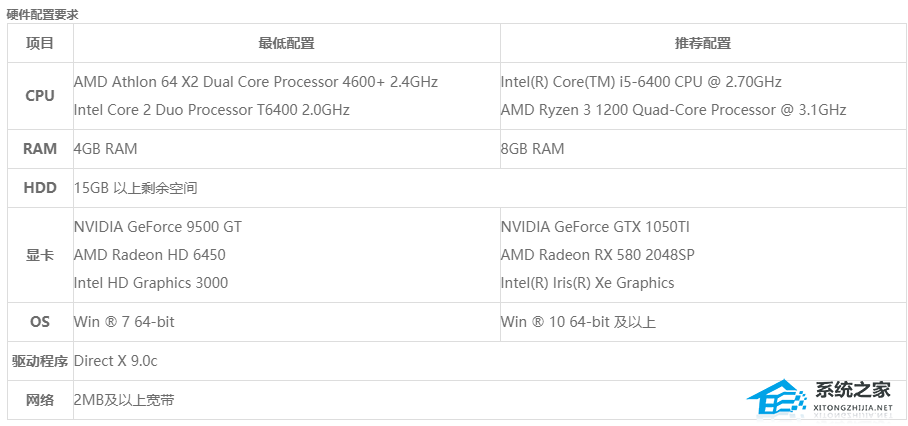Image resolution: width=908 pixels, height=426 pixels.
Task: Click the OS row label
Action: point(40,322)
